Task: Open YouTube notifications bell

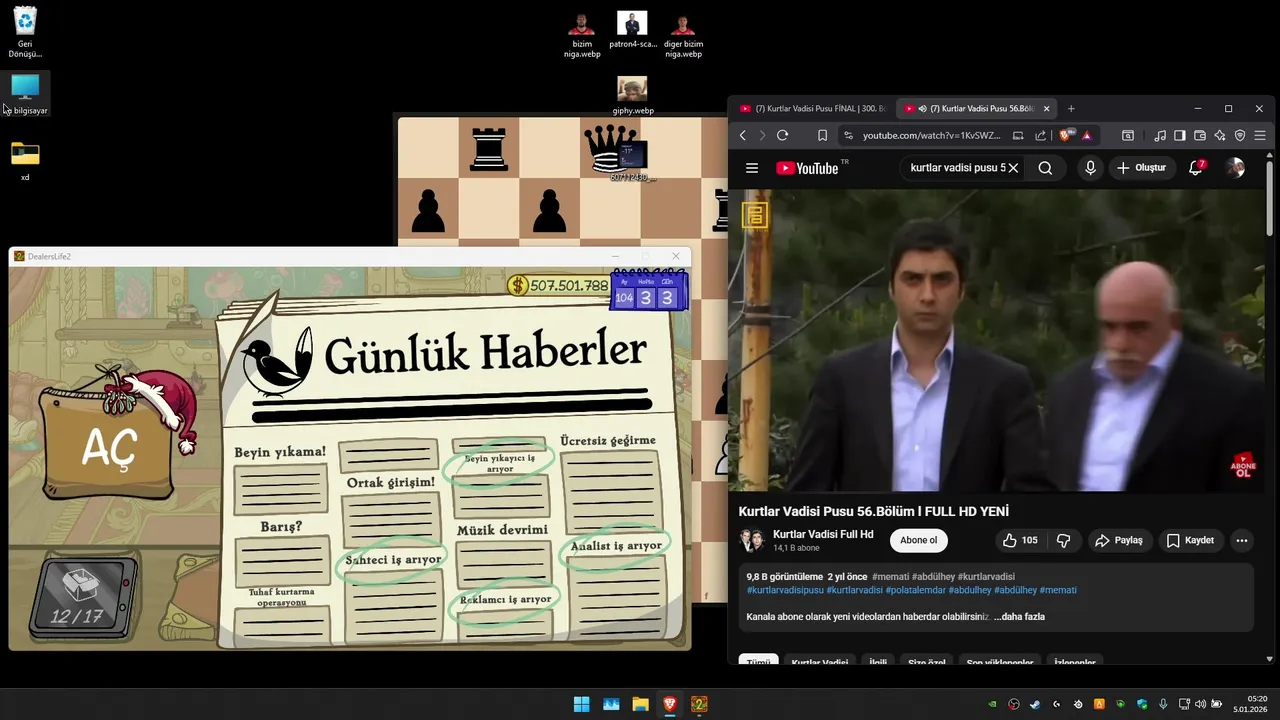Action: (x=1195, y=168)
